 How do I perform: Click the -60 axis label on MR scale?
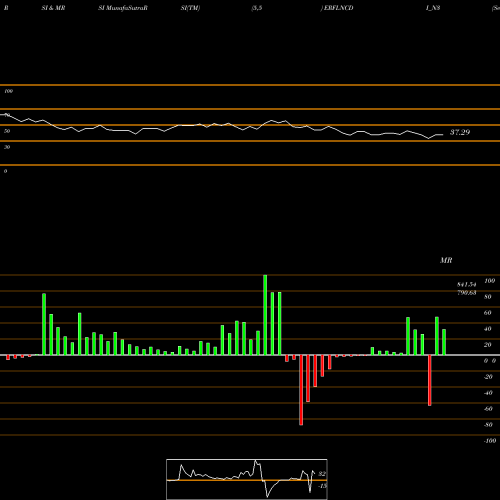tap(488, 409)
